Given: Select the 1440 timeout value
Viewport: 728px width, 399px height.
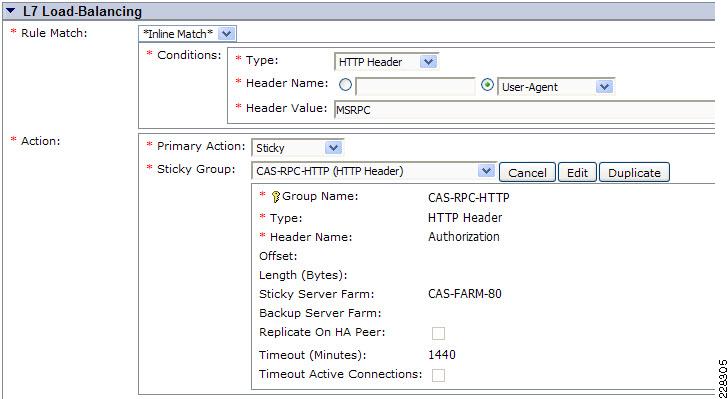Looking at the screenshot, I should click(x=442, y=355).
